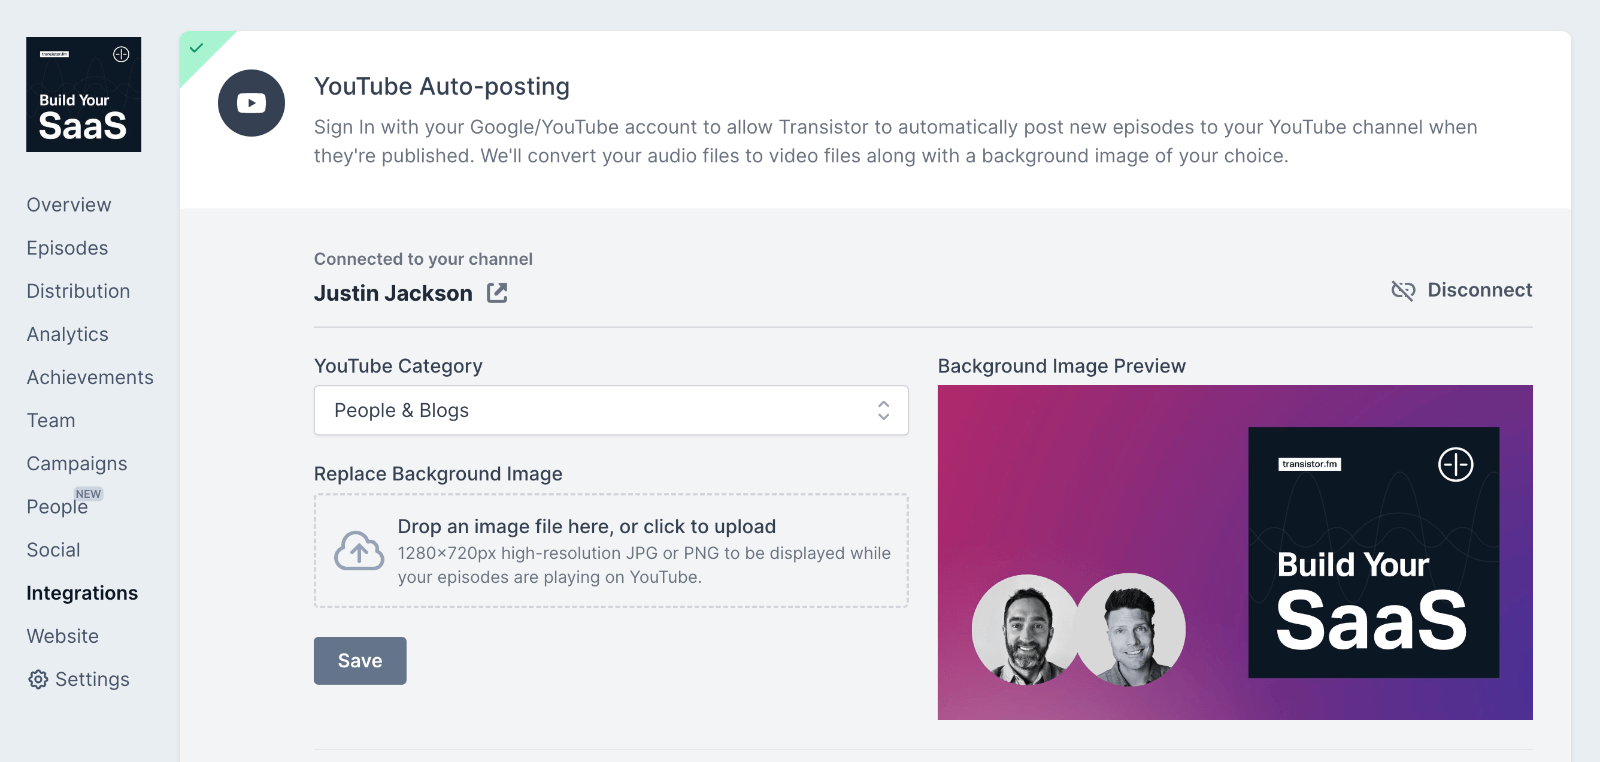Go to Episodes in the sidebar
Image resolution: width=1600 pixels, height=762 pixels.
67,248
